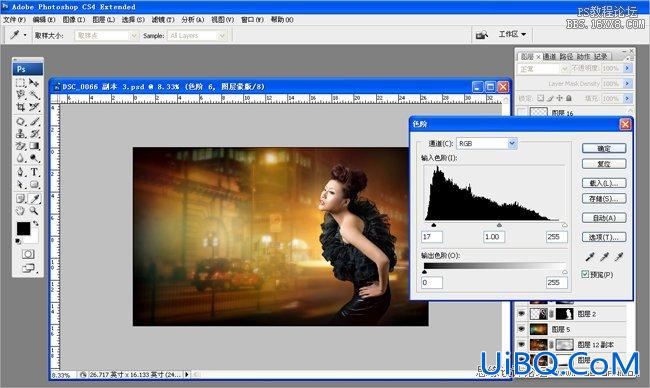Select the Zoom tool
Screen dimensions: 650x388
point(34,211)
